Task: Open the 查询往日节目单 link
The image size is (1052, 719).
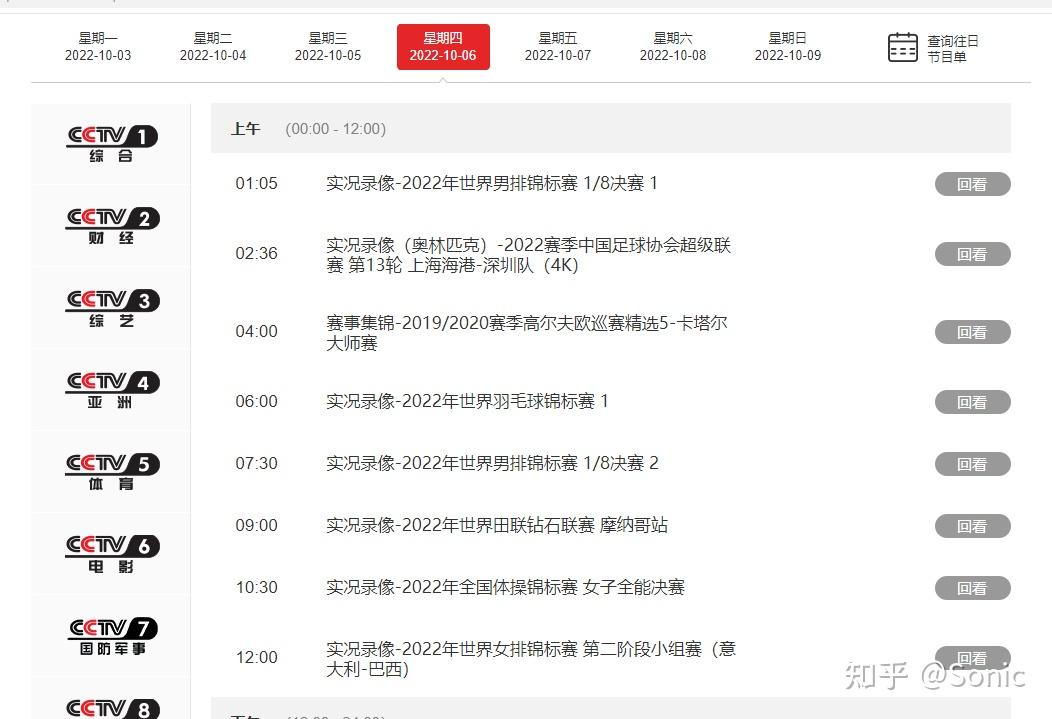Action: (x=952, y=48)
